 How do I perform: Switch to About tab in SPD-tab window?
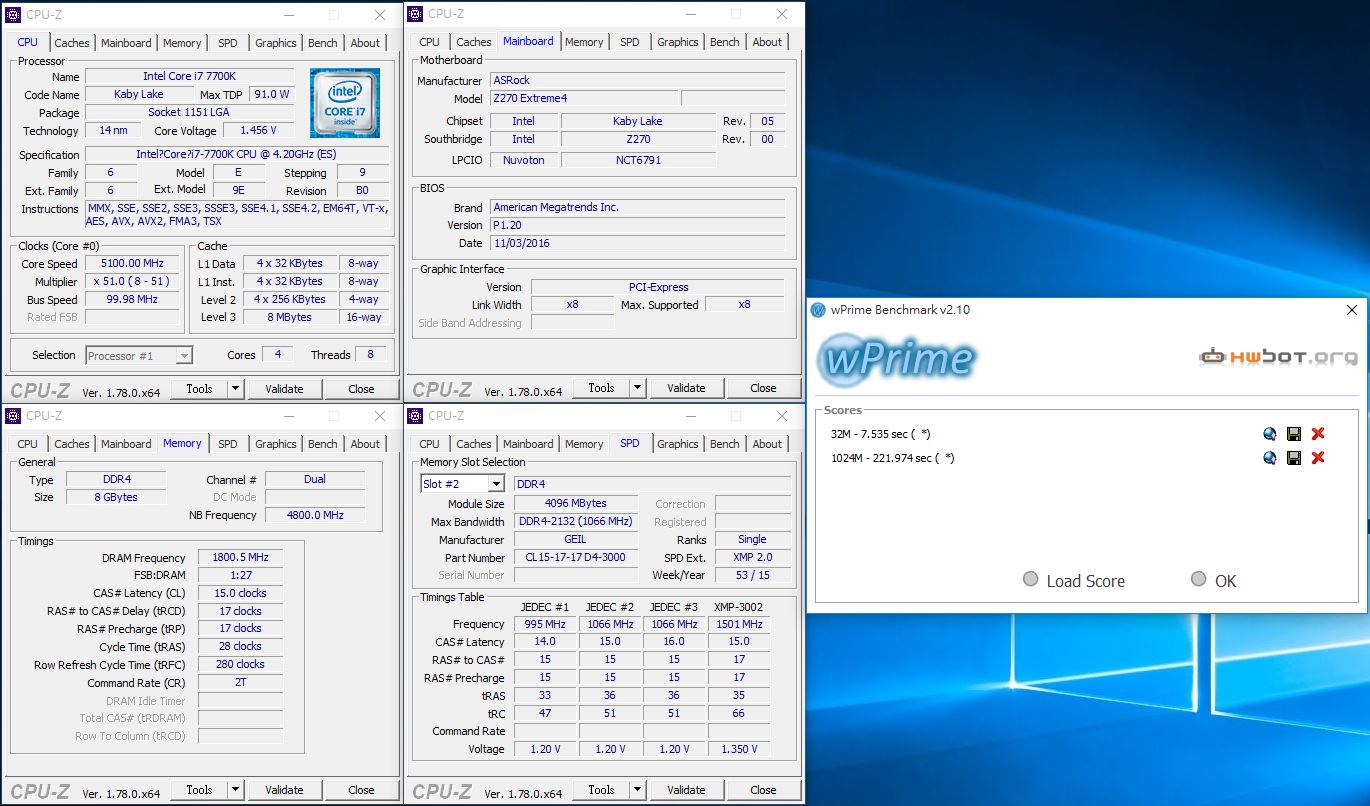[x=767, y=444]
